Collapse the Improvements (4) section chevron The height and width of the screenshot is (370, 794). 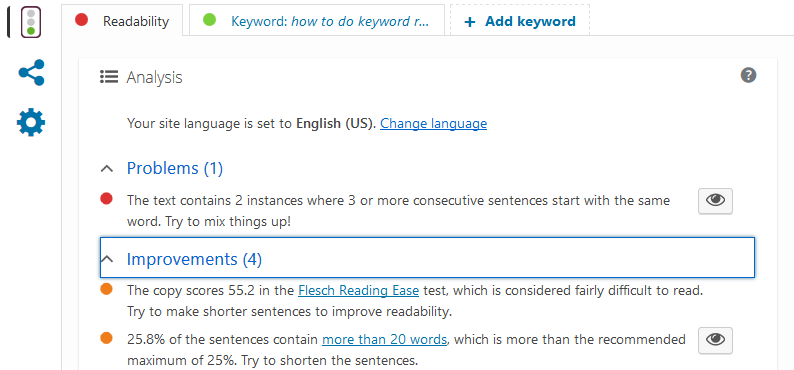[107, 260]
